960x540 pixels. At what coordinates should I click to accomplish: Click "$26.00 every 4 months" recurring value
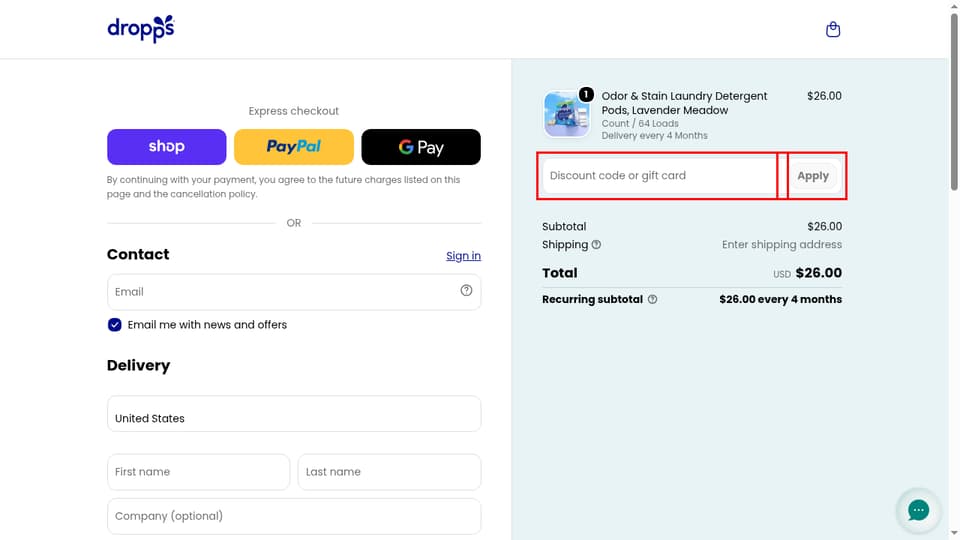pyautogui.click(x=781, y=299)
